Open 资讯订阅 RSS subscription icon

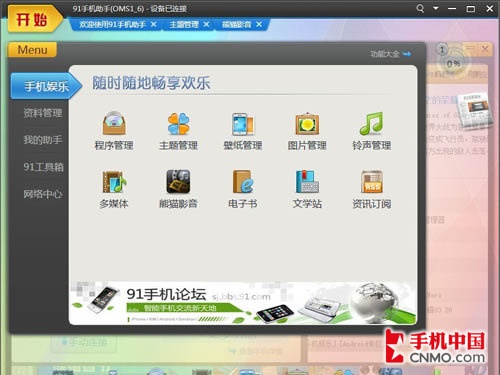tap(372, 182)
